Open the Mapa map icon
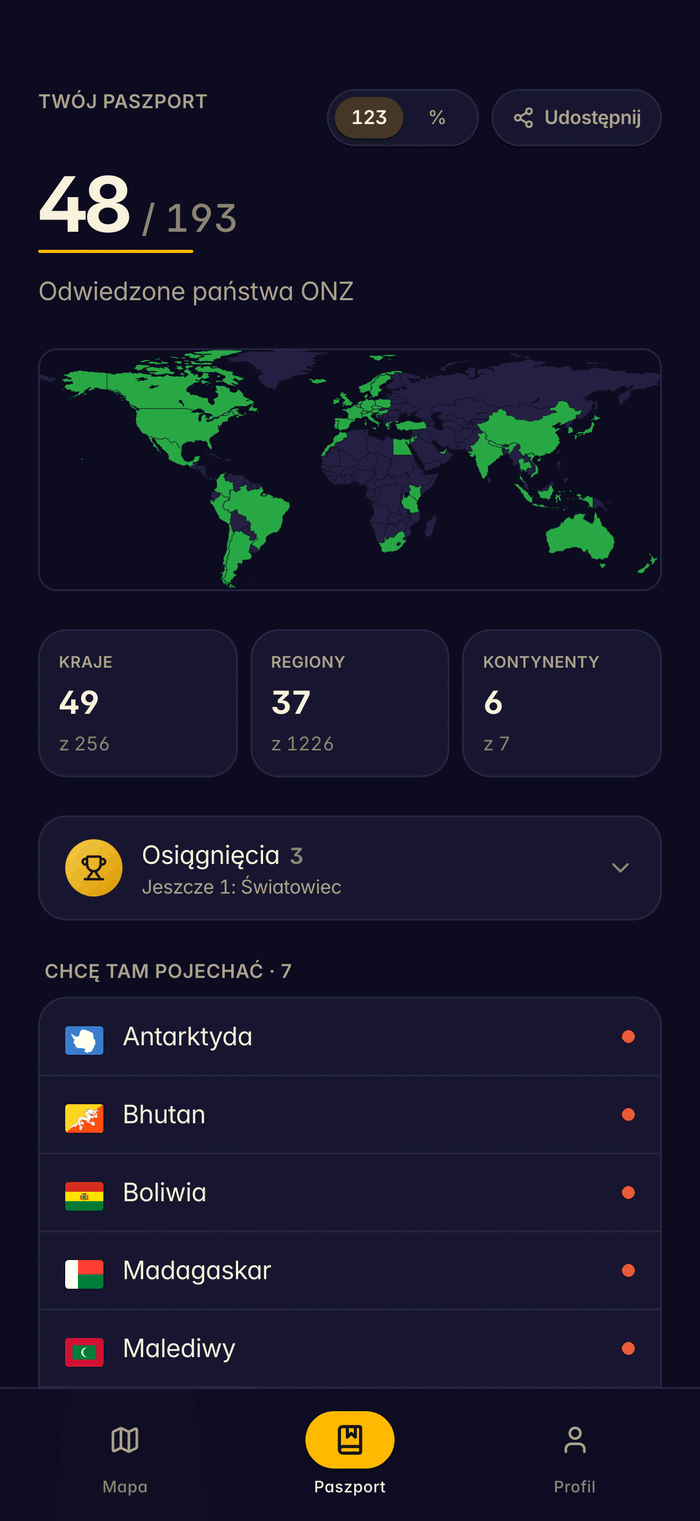Screen dimensions: 700x1521 coord(125,1440)
